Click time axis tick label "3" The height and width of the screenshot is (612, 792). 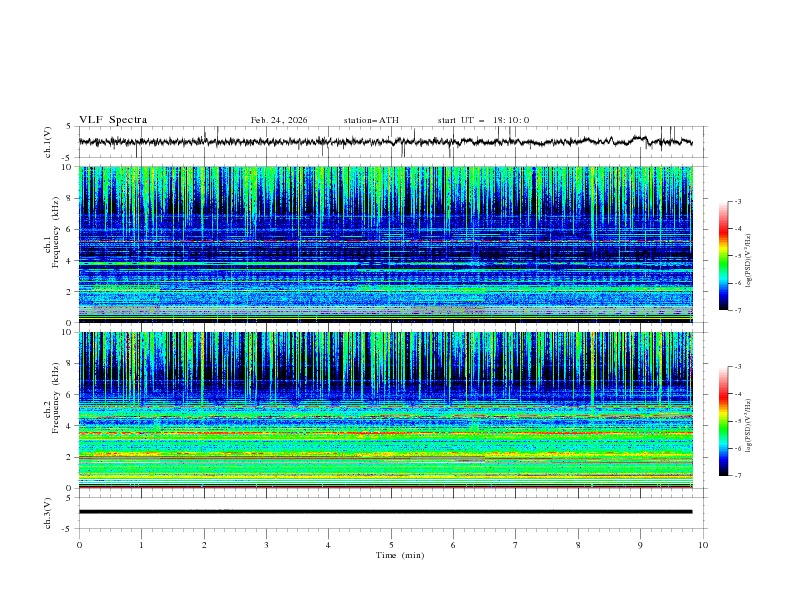266,545
